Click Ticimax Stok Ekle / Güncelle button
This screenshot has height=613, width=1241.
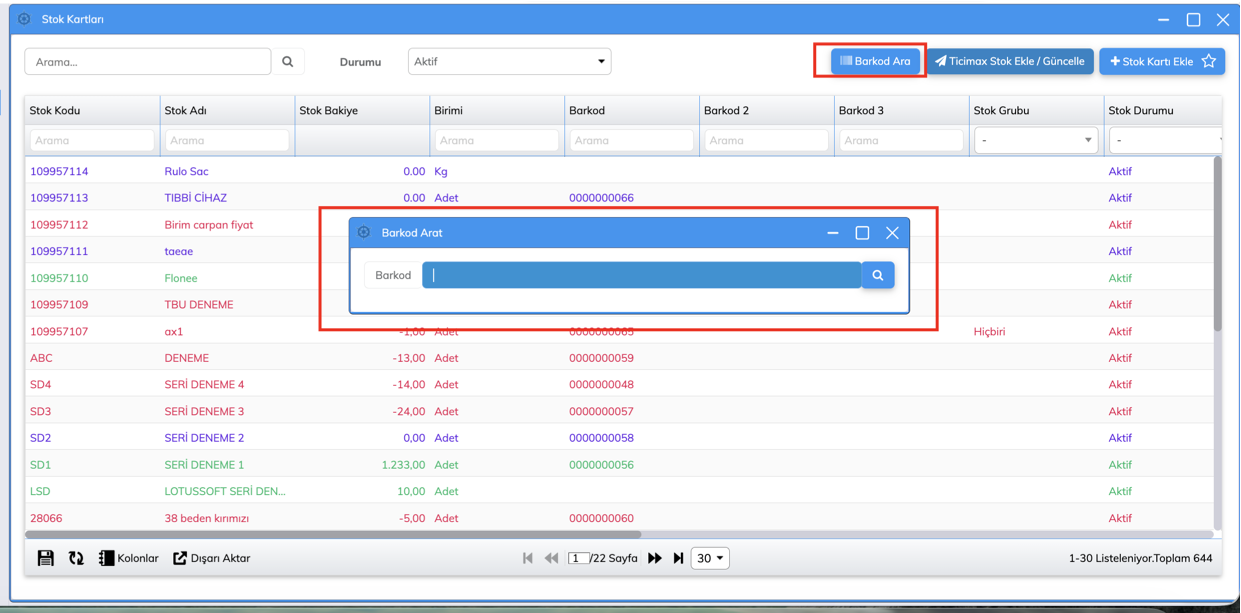pos(1009,61)
